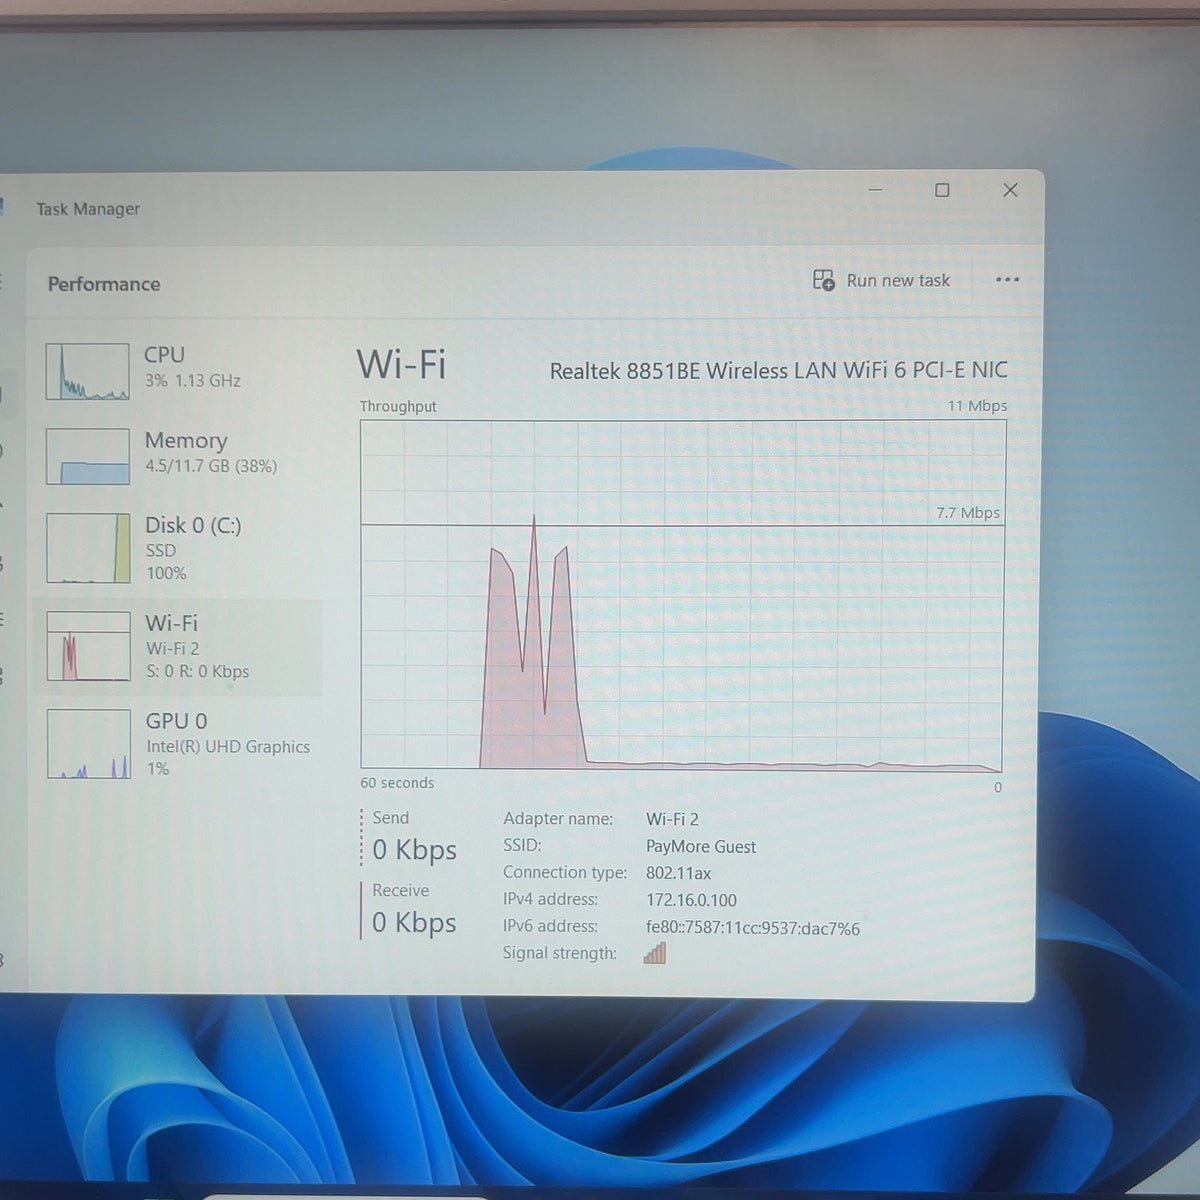Click the Send 0 Kbps value
The width and height of the screenshot is (1200, 1200).
pyautogui.click(x=414, y=850)
